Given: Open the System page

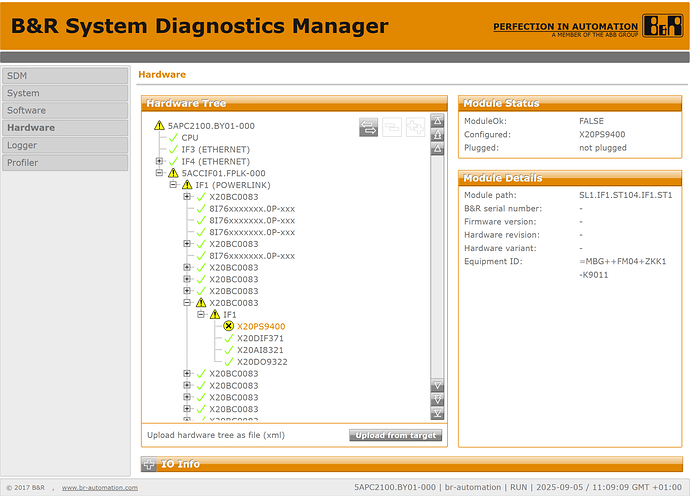Looking at the screenshot, I should 65,93.
